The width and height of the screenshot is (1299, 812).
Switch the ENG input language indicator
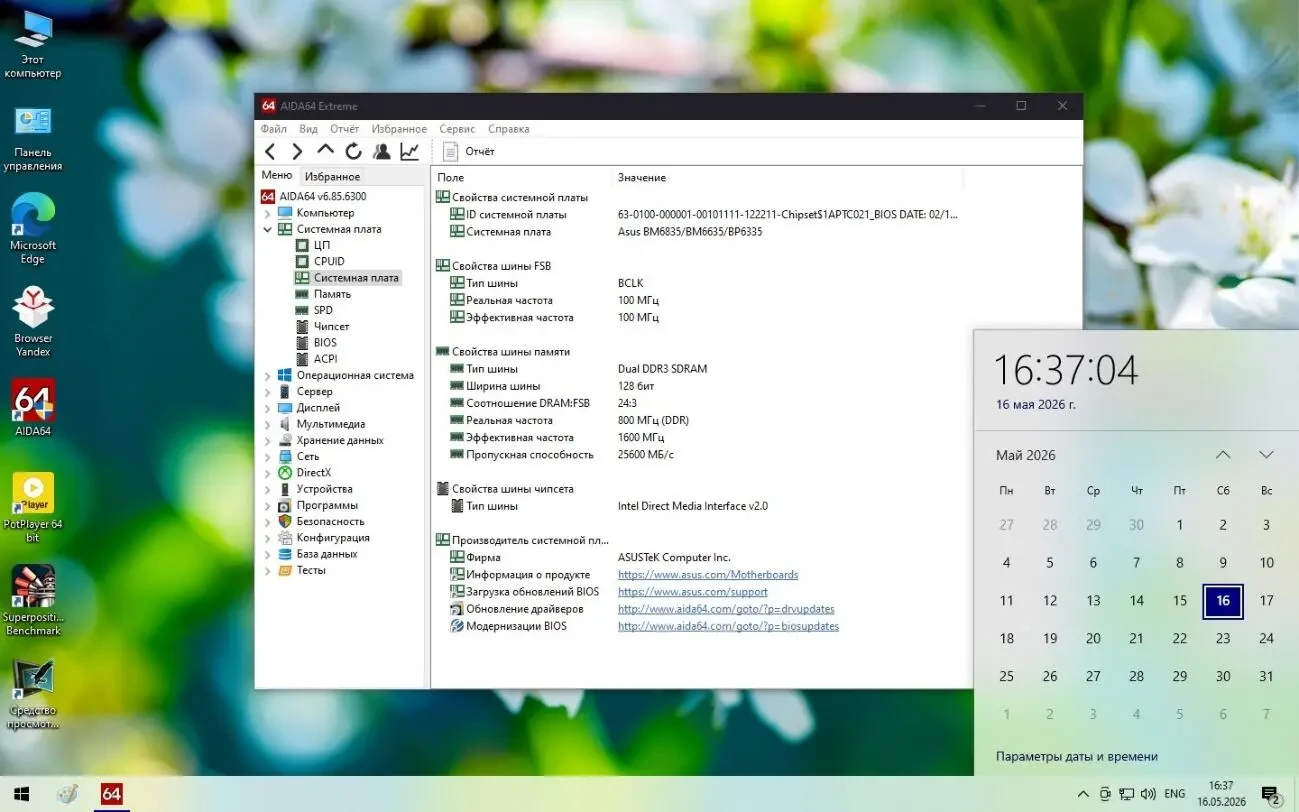(1175, 794)
